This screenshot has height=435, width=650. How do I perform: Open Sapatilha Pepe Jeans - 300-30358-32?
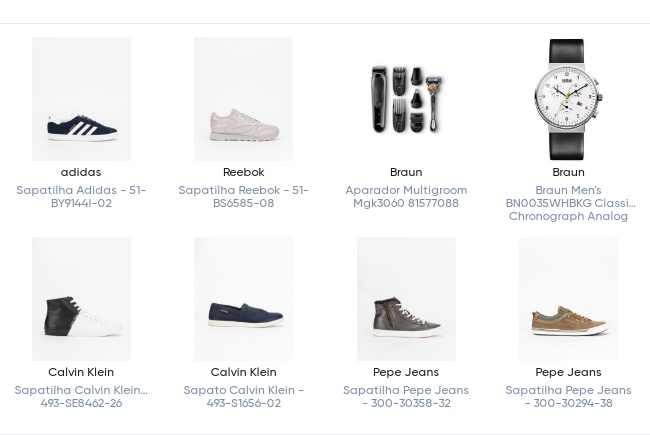click(406, 397)
